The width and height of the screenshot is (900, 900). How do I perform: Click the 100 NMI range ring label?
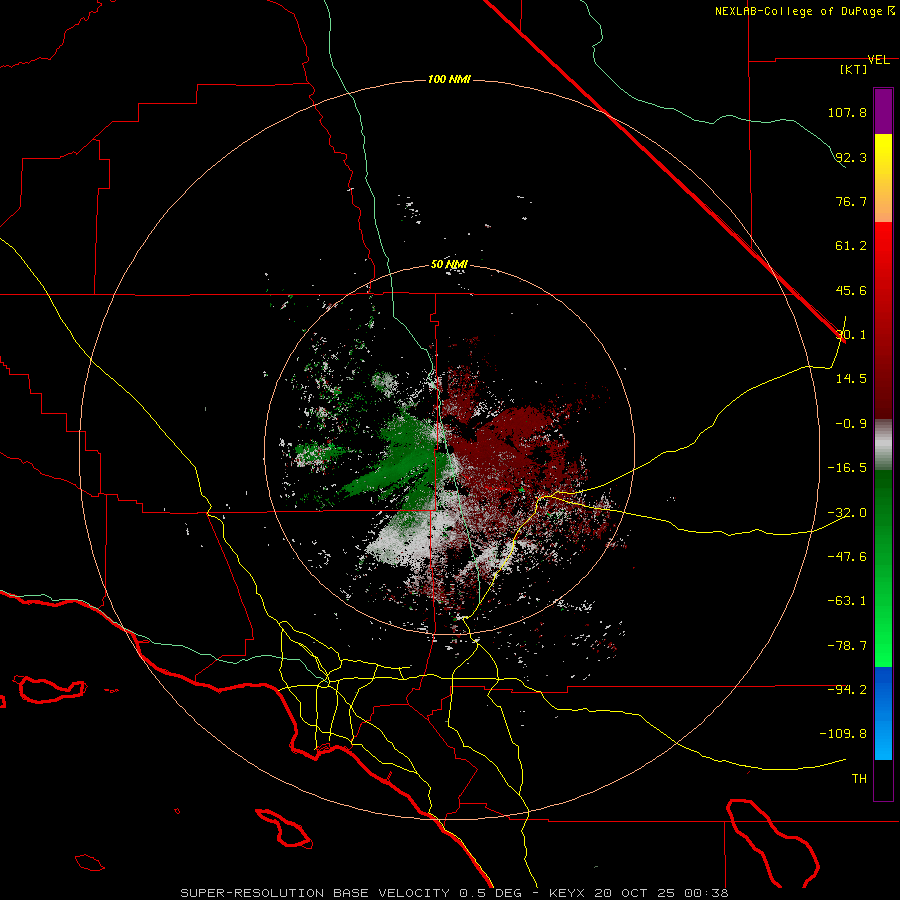[x=449, y=79]
